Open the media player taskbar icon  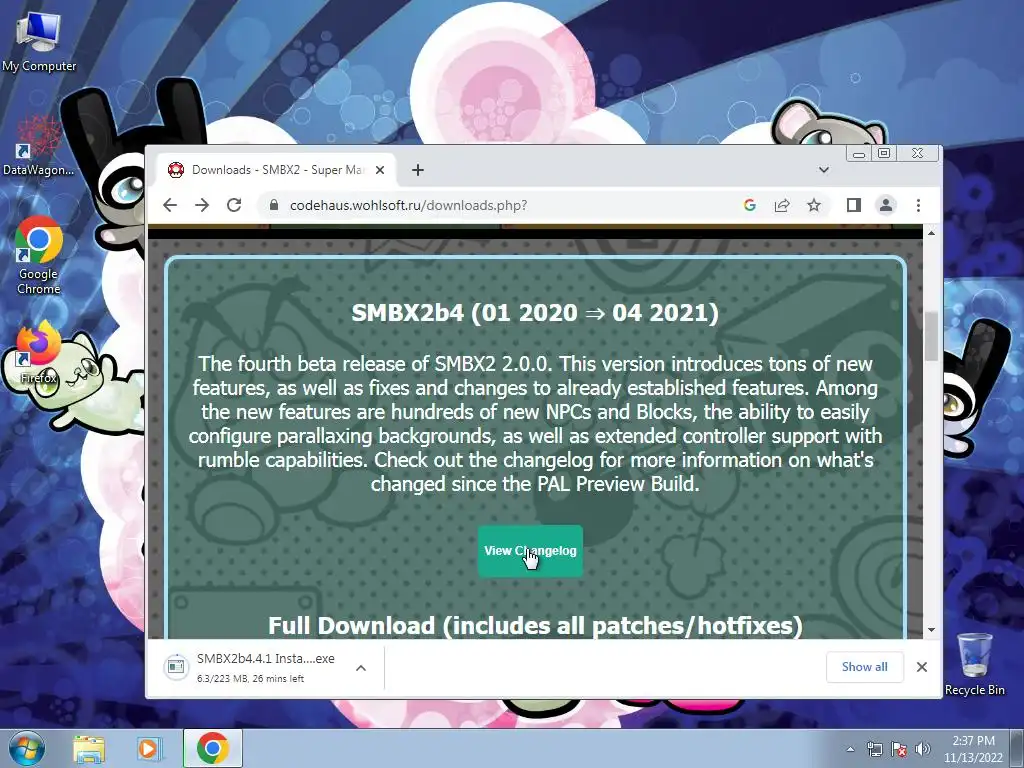tap(148, 748)
